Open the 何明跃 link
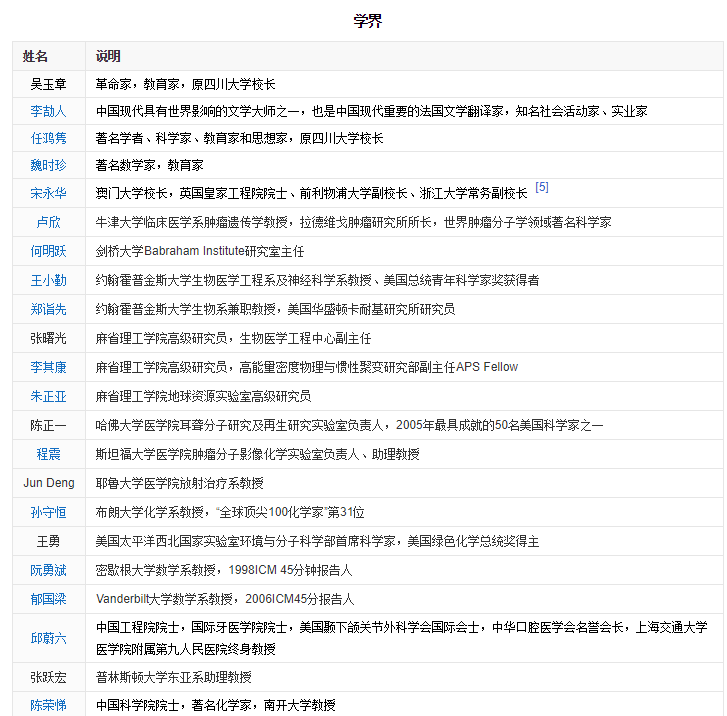 point(48,251)
